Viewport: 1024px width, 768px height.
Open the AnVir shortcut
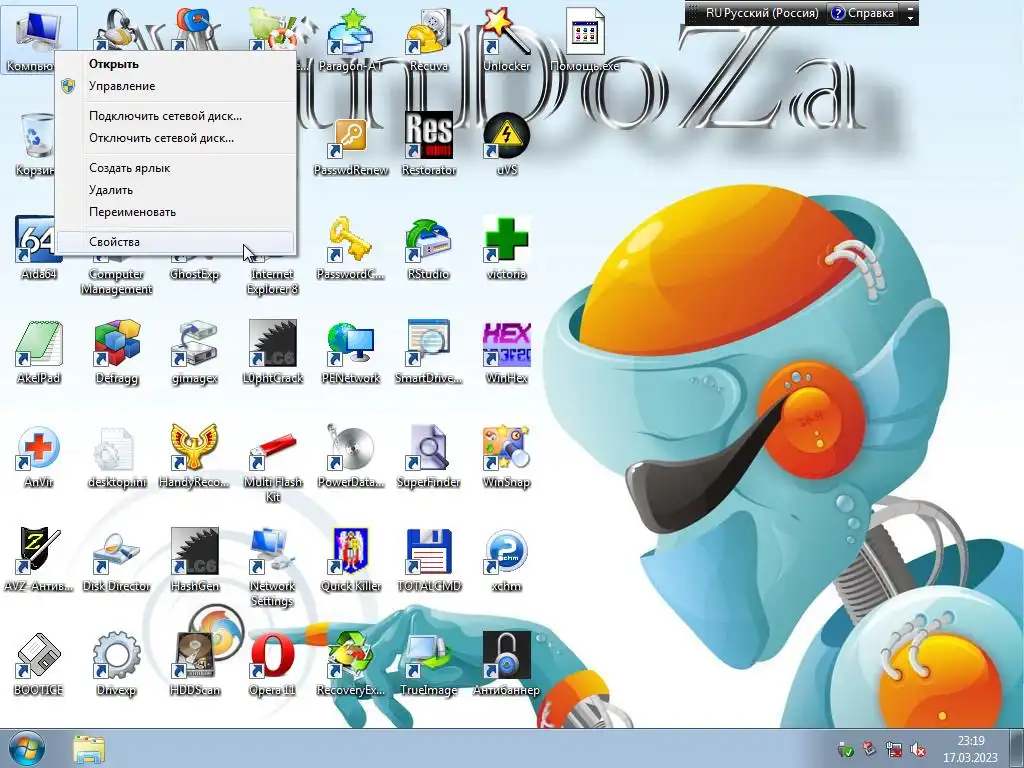pos(39,457)
